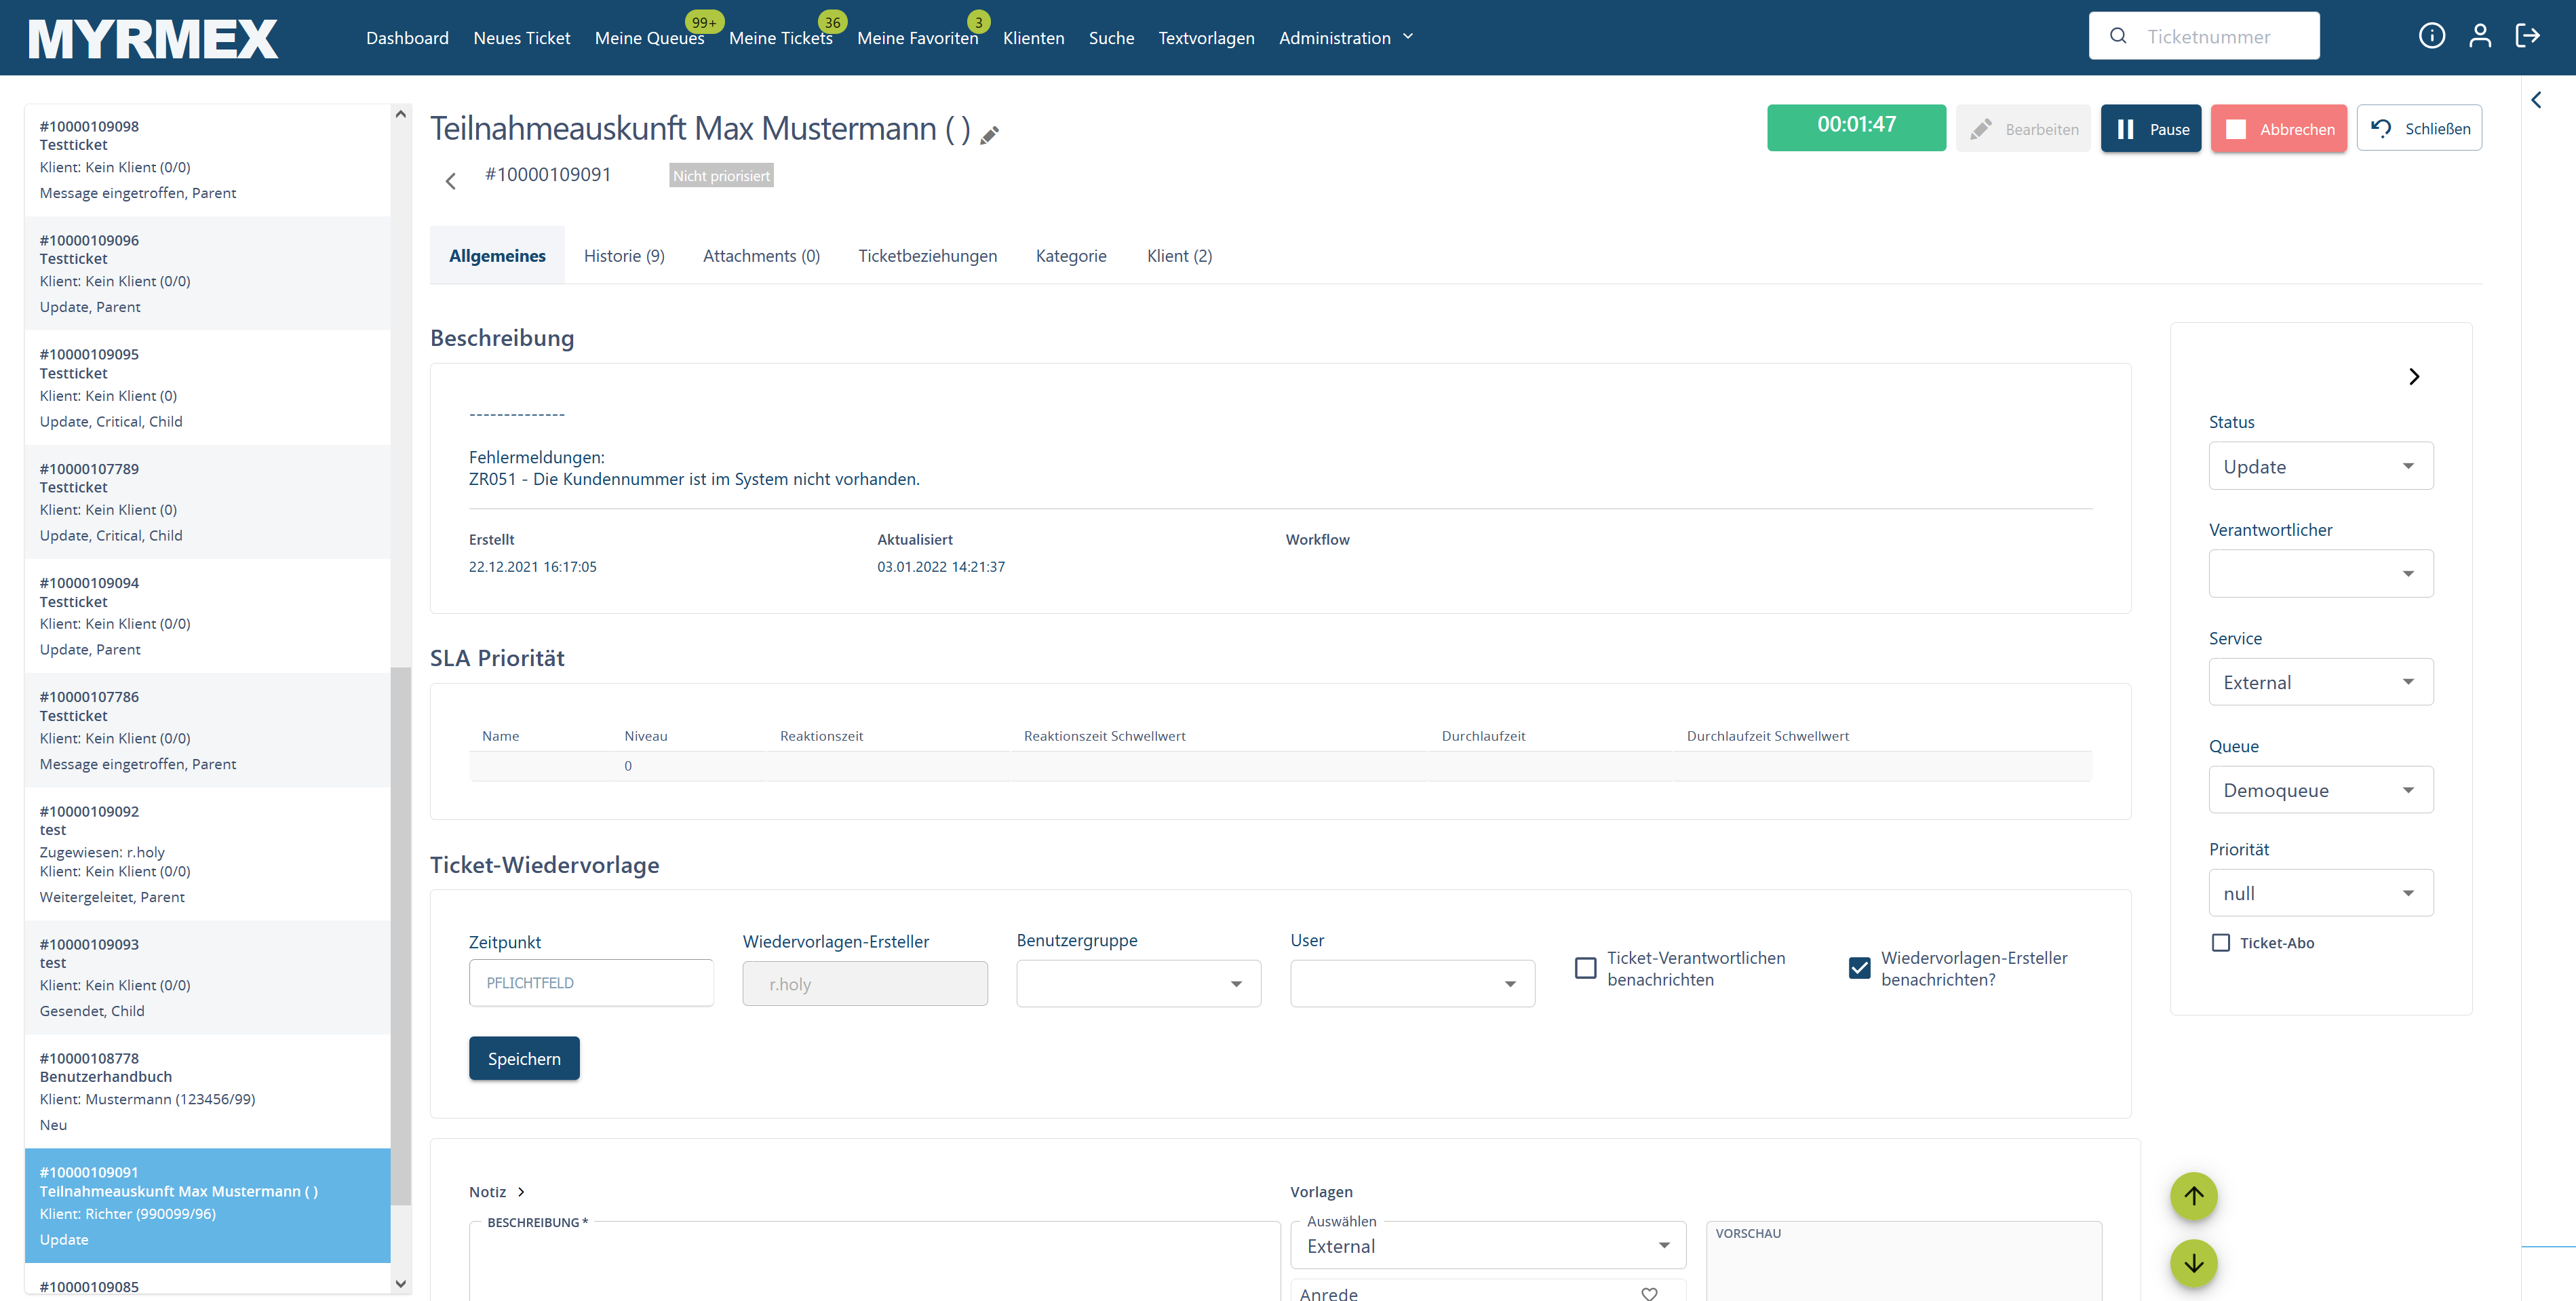The width and height of the screenshot is (2576, 1301).
Task: Jump to bottom with green down arrow
Action: click(x=2193, y=1264)
